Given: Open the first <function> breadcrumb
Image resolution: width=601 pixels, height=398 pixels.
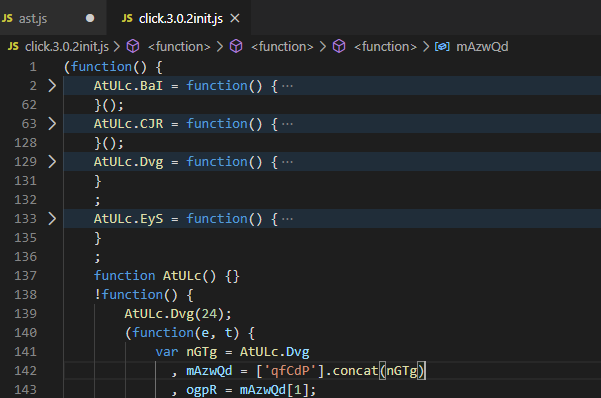Looking at the screenshot, I should pyautogui.click(x=179, y=47).
